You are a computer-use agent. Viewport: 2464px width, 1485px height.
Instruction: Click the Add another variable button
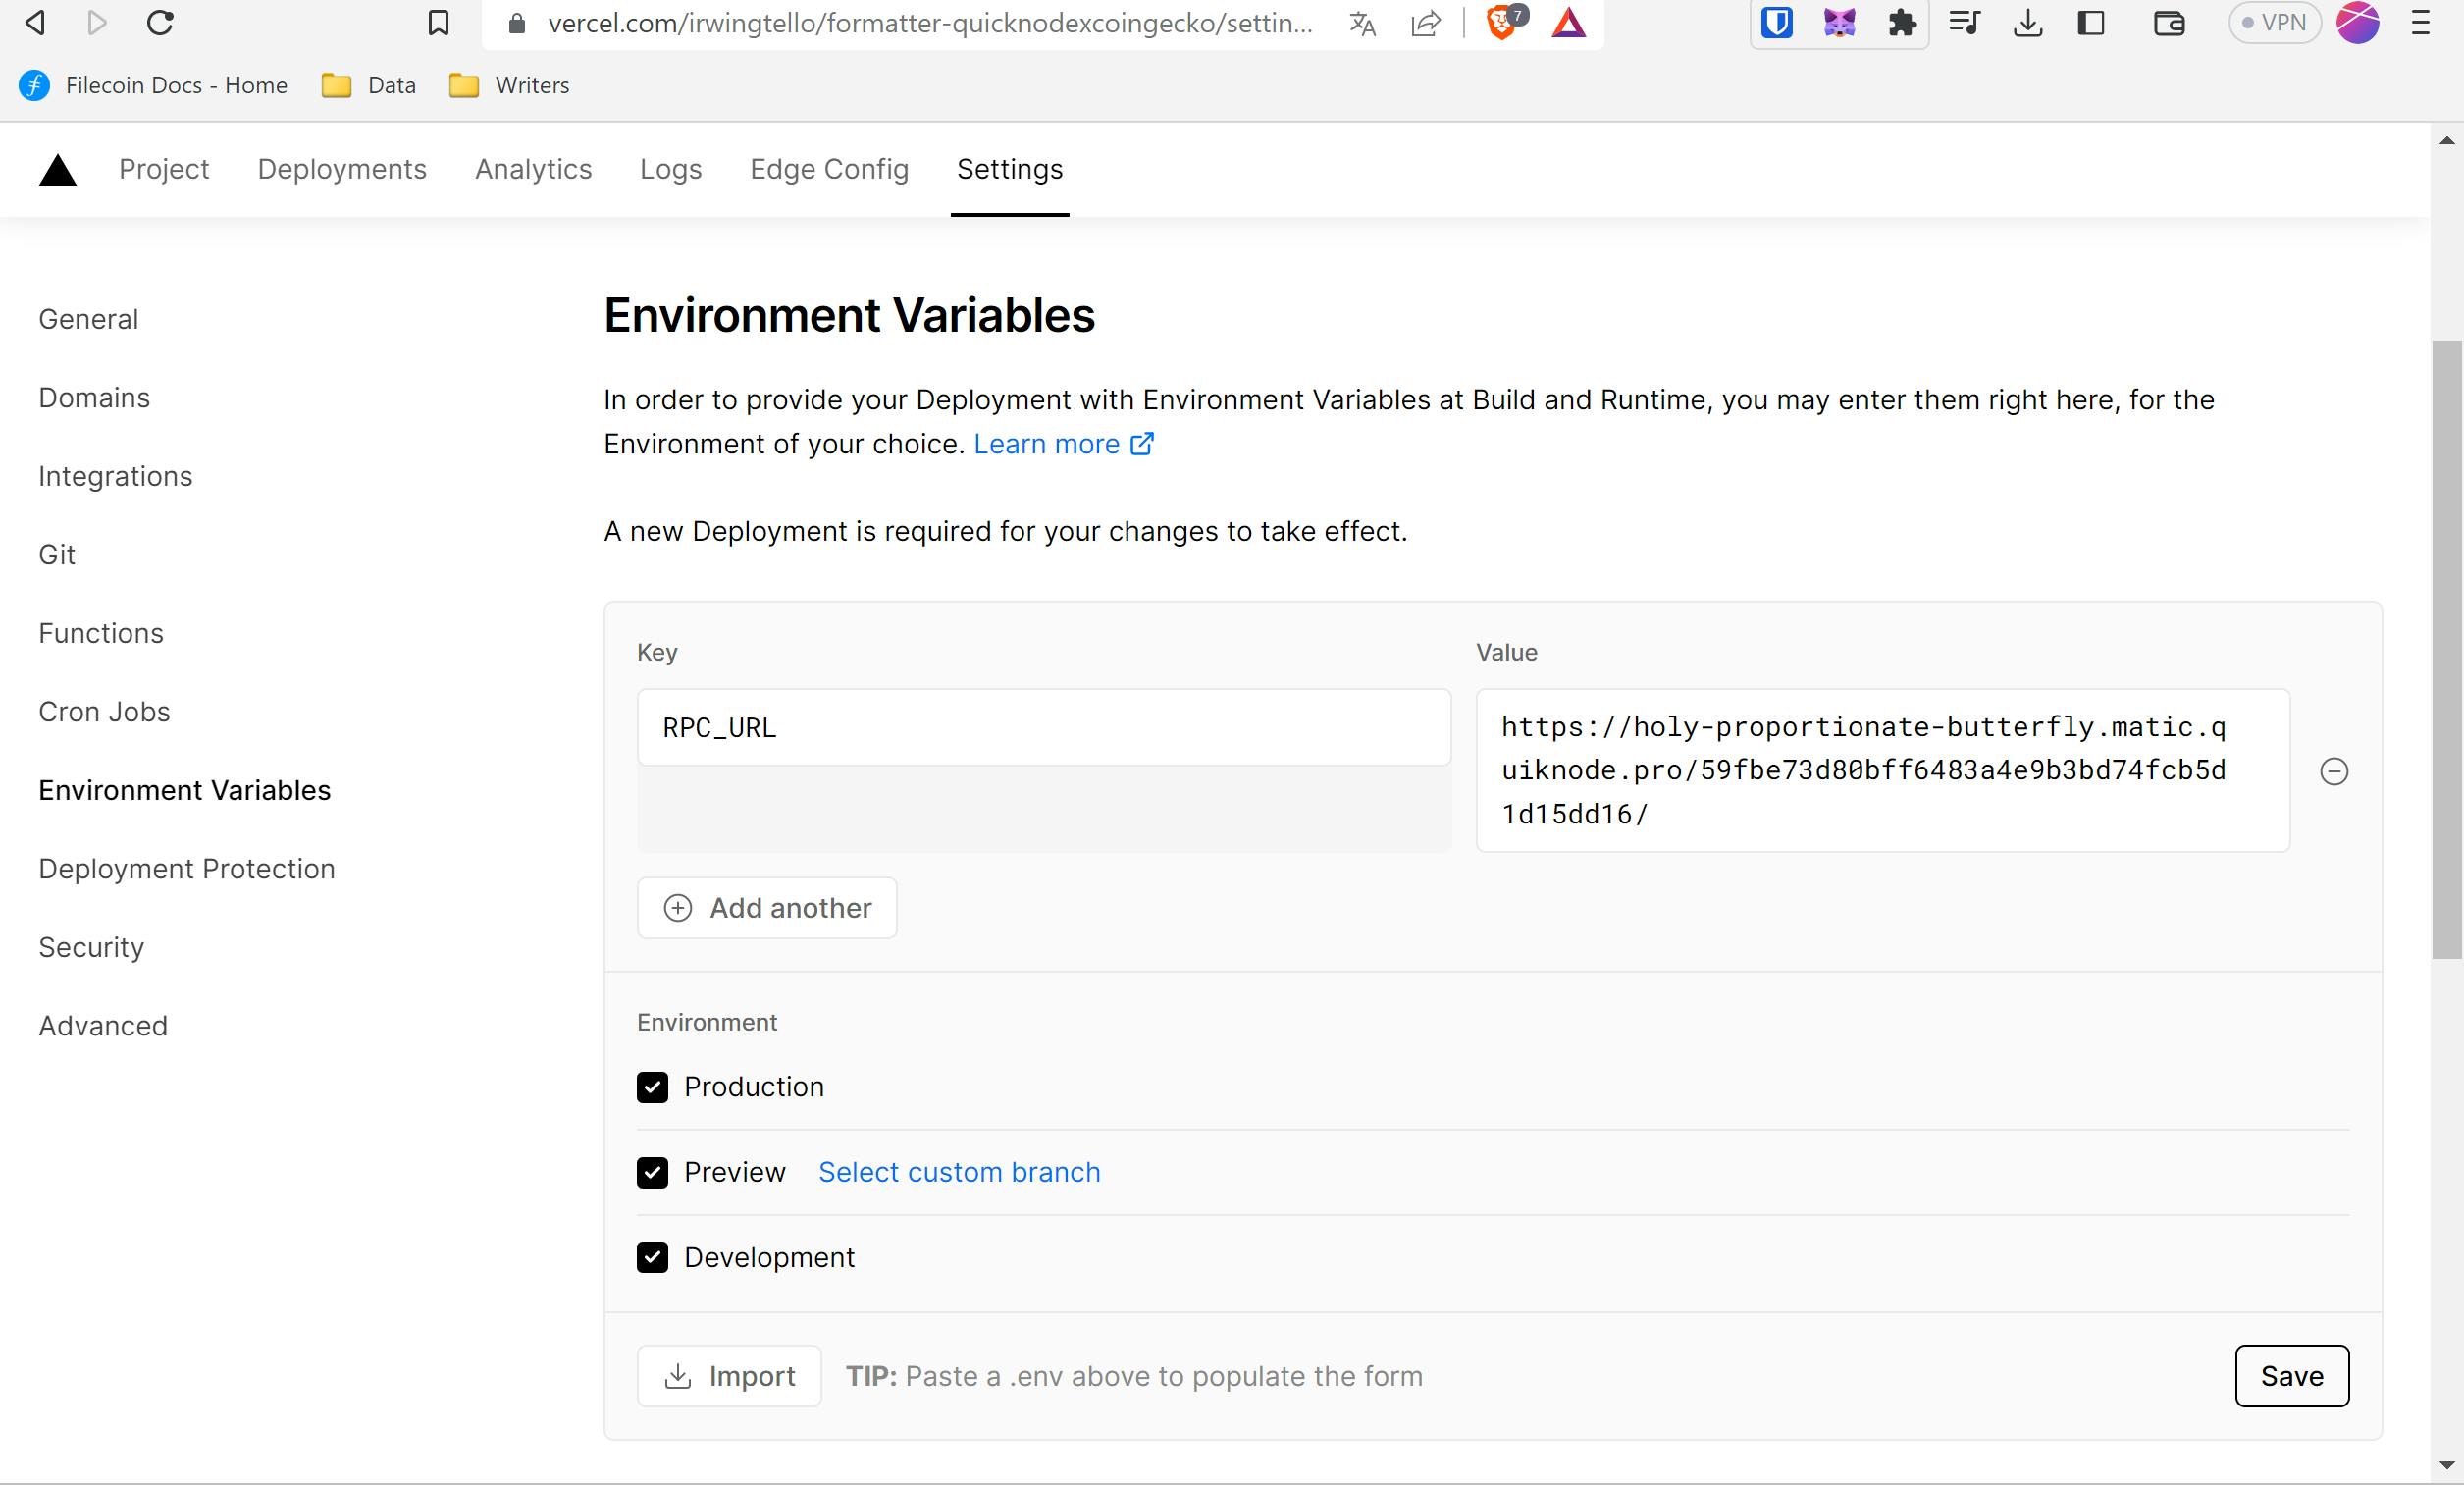[x=765, y=908]
